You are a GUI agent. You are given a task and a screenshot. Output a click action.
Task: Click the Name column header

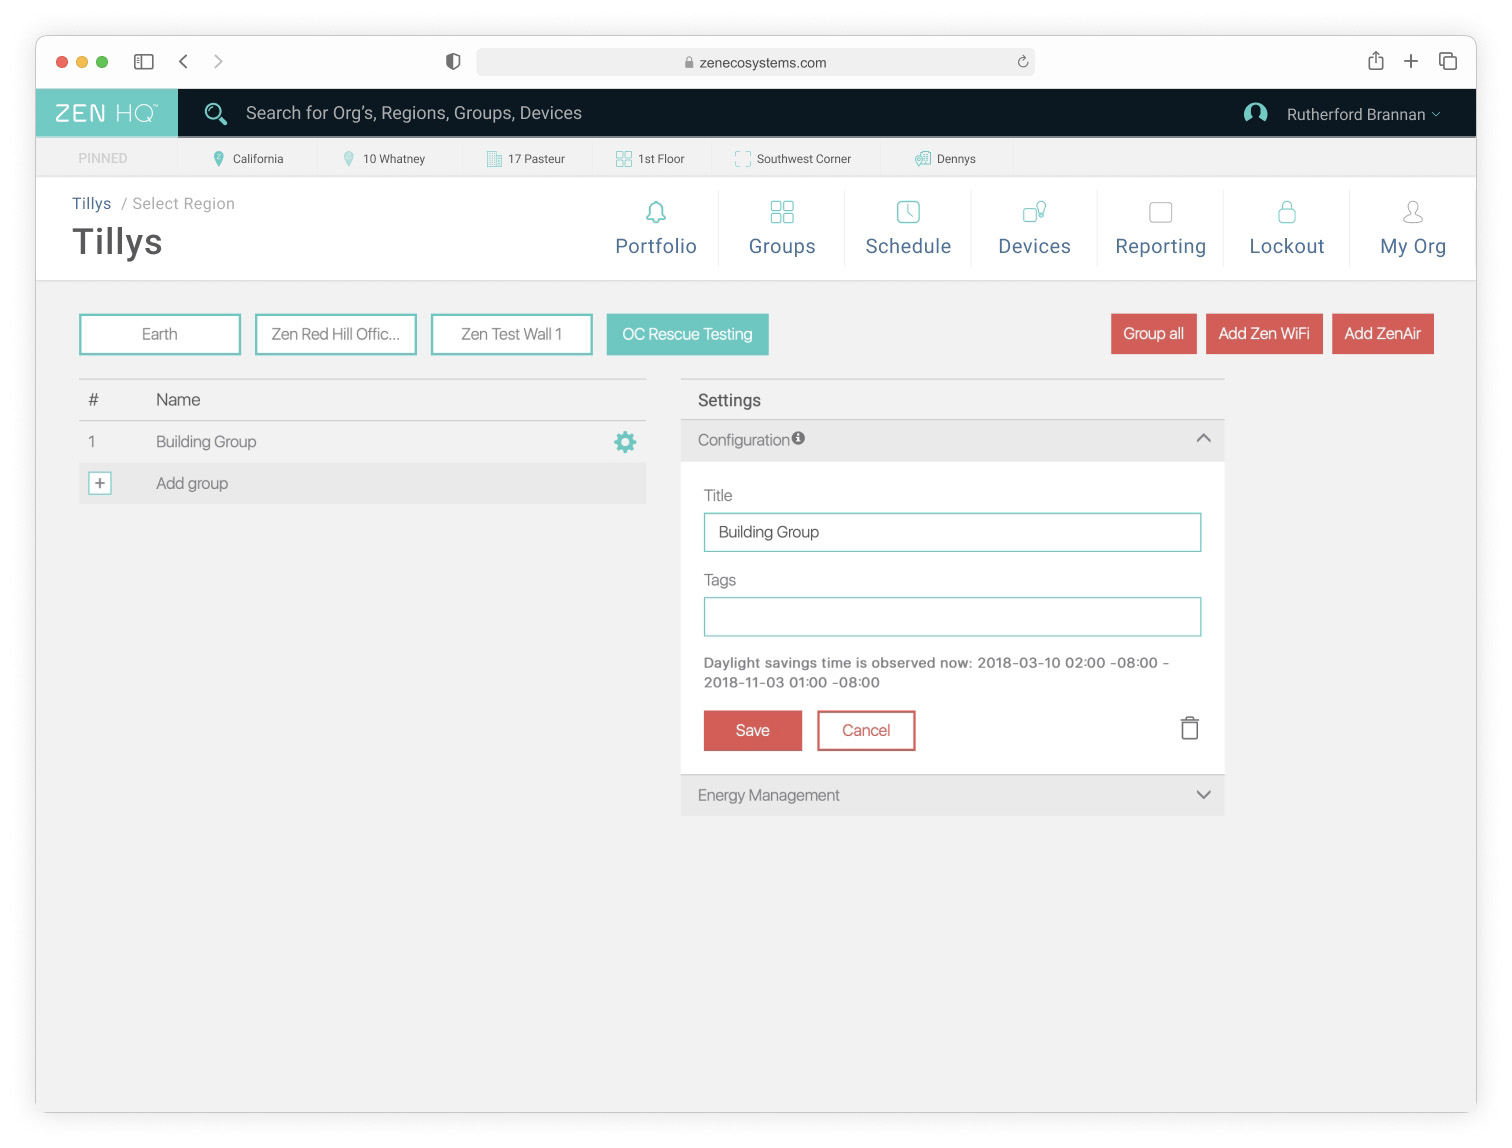178,400
